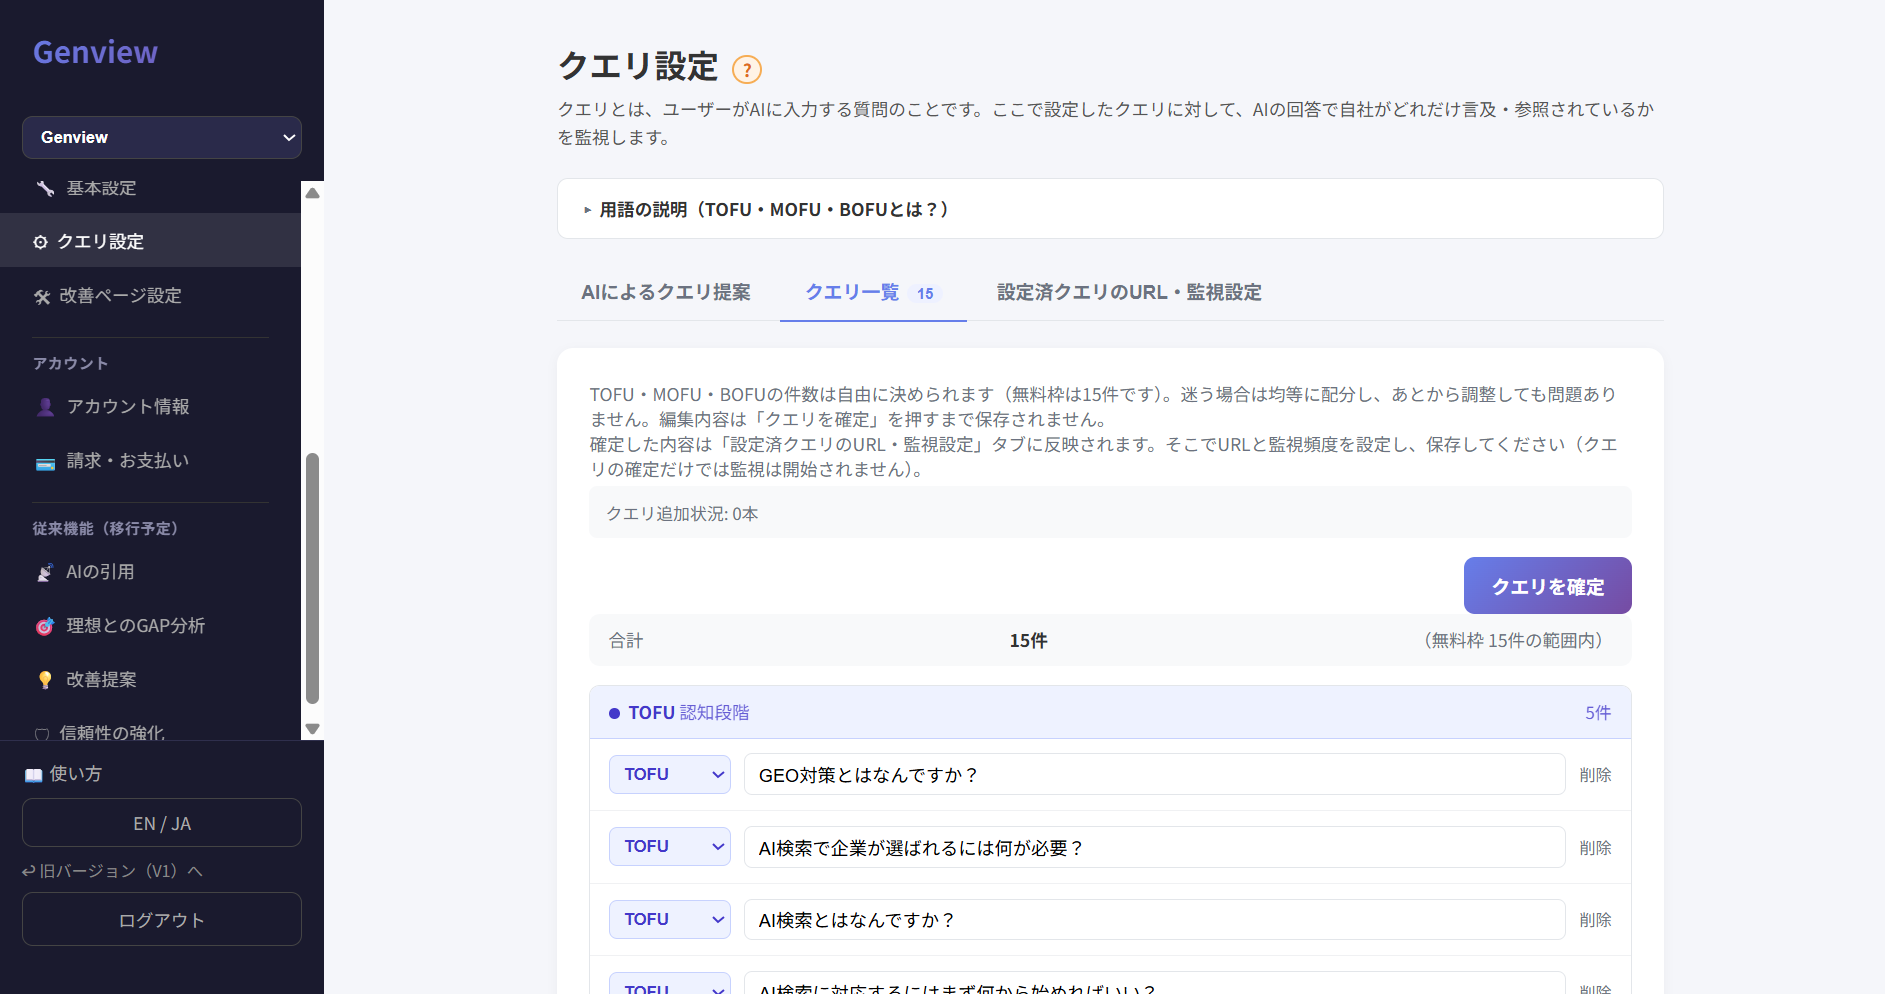This screenshot has width=1885, height=994.
Task: Expand 旧バージョン (V1) link
Action: (x=112, y=871)
